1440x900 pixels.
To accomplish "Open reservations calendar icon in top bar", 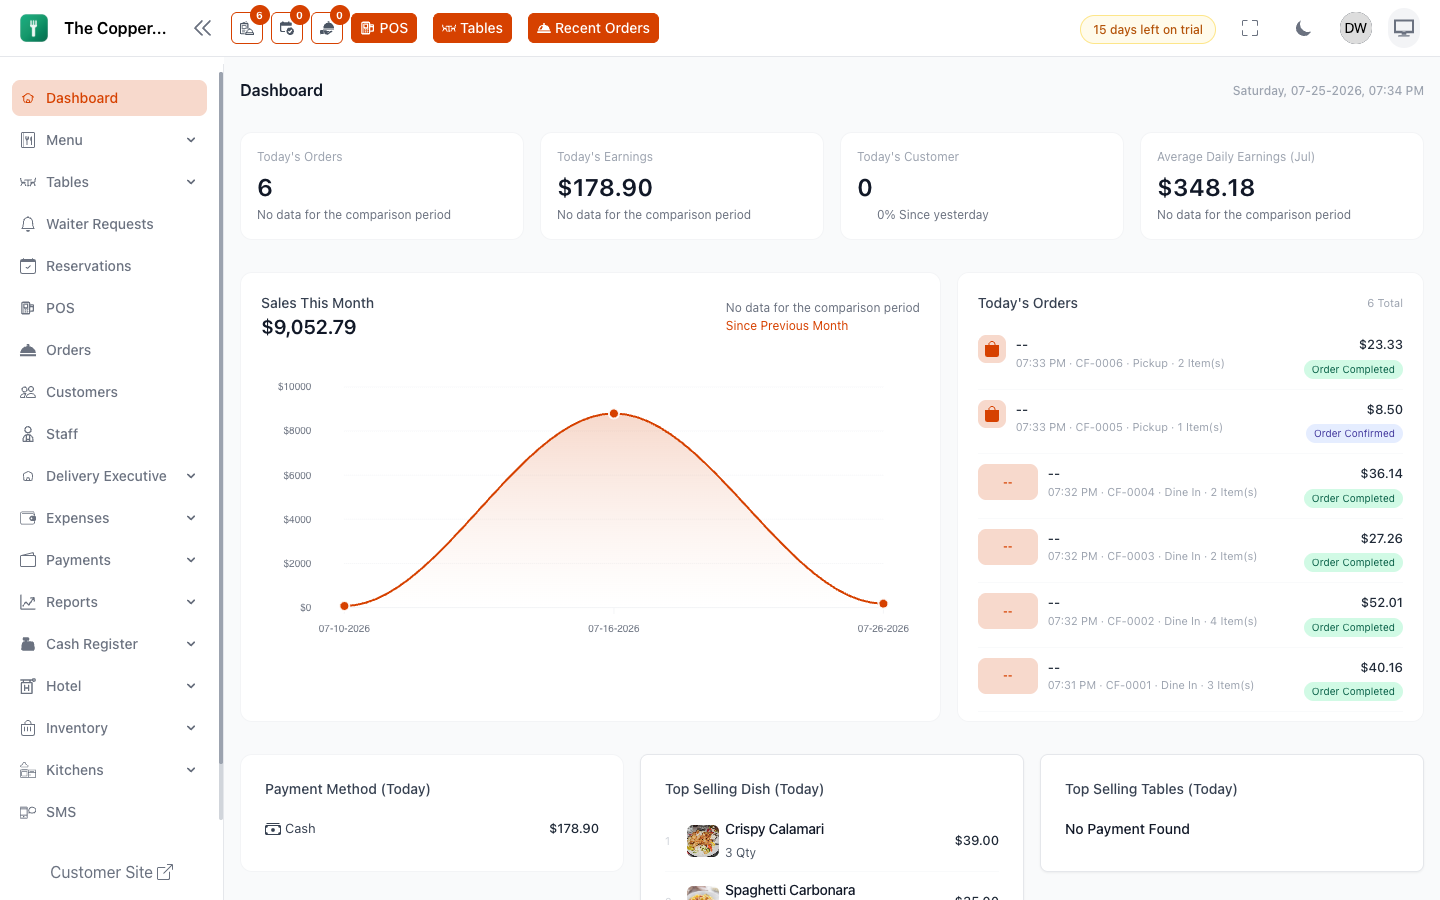I will point(287,28).
